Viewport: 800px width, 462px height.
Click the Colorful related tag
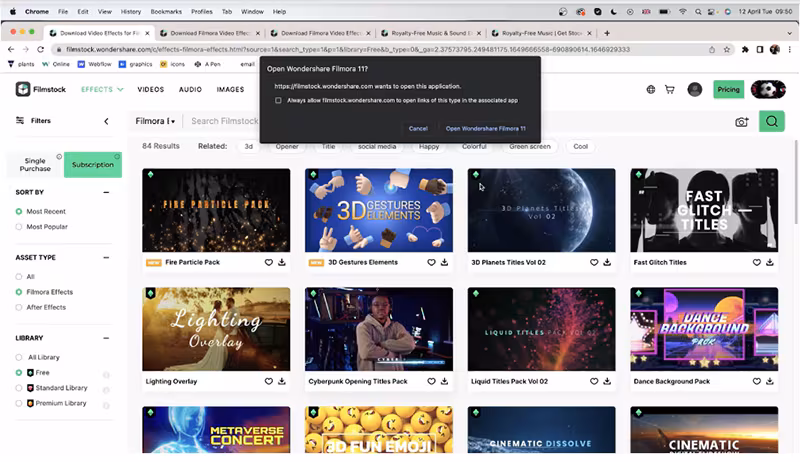[x=474, y=146]
